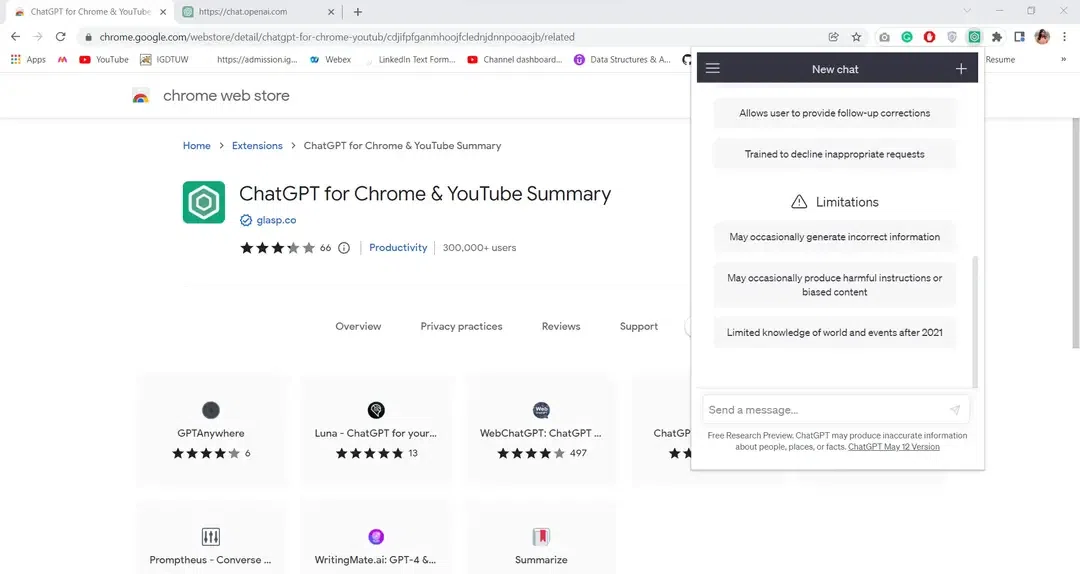Image resolution: width=1080 pixels, height=574 pixels.
Task: Click the ChatGPT for Chrome extension logo
Action: pyautogui.click(x=204, y=203)
